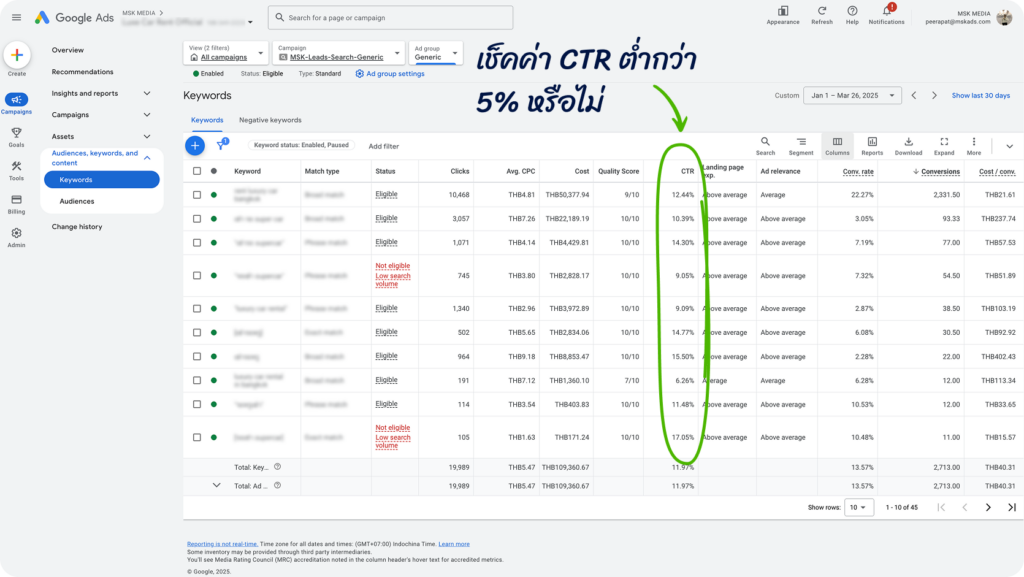Expand table to full screen
This screenshot has height=577, width=1024.
[x=944, y=146]
